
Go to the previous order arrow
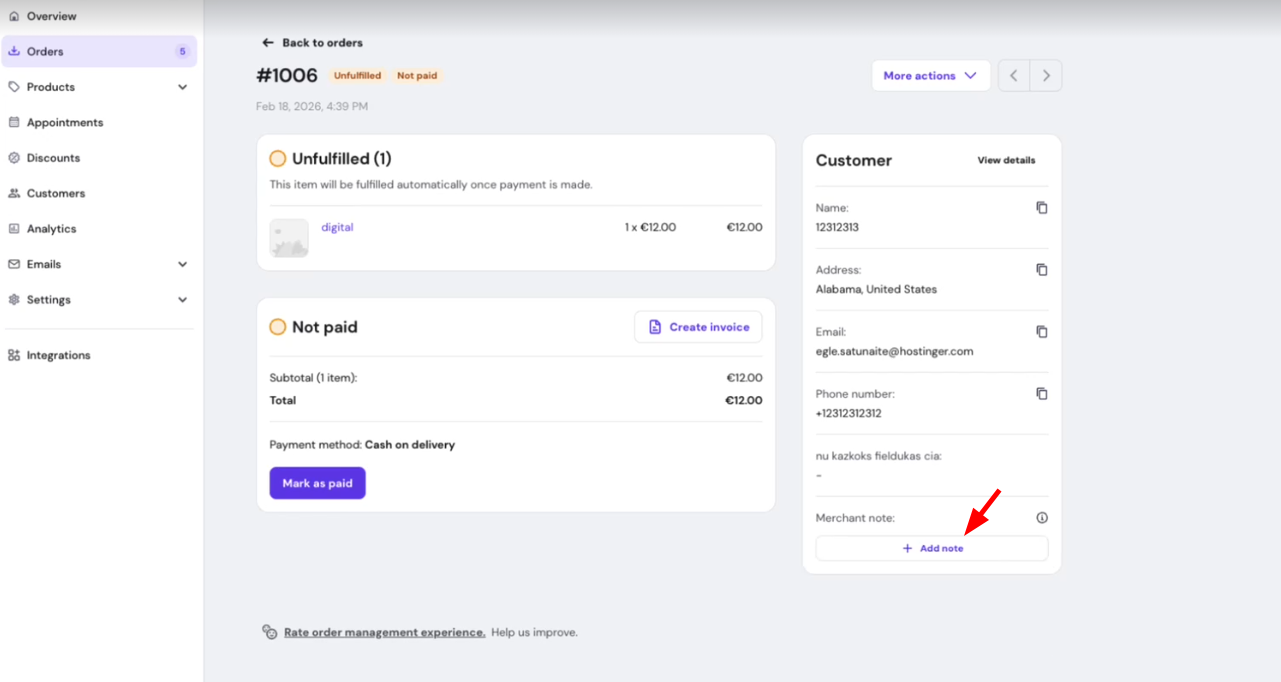click(1013, 76)
